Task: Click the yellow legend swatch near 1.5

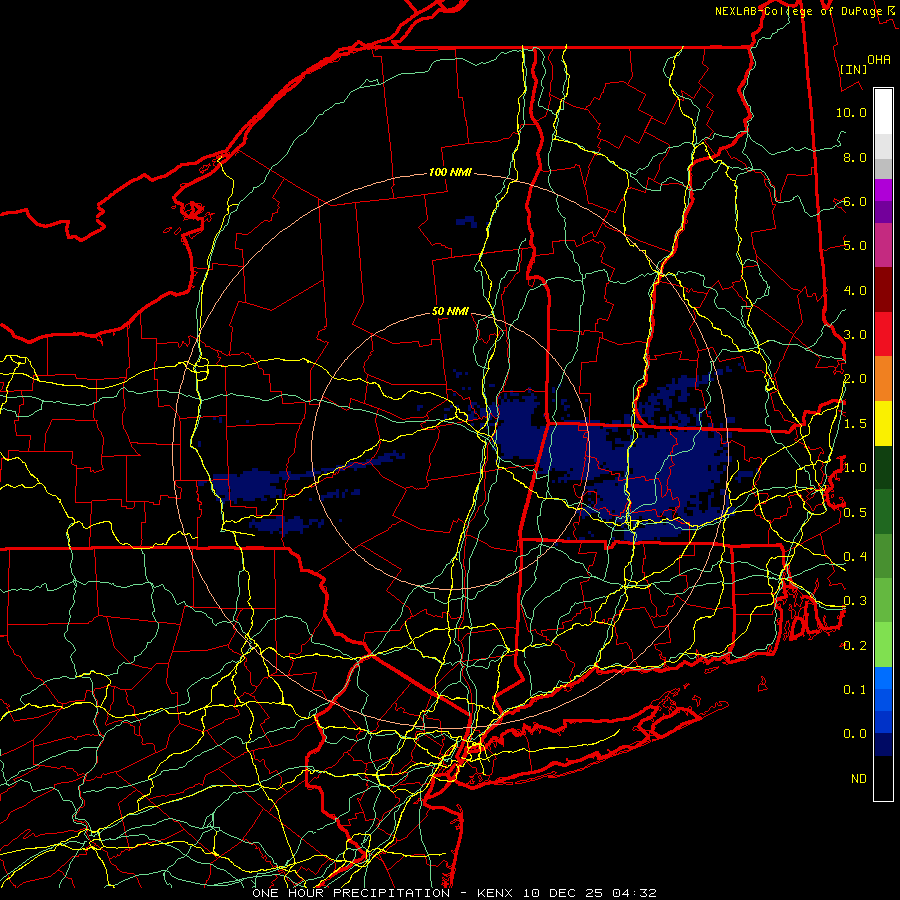Action: (883, 423)
